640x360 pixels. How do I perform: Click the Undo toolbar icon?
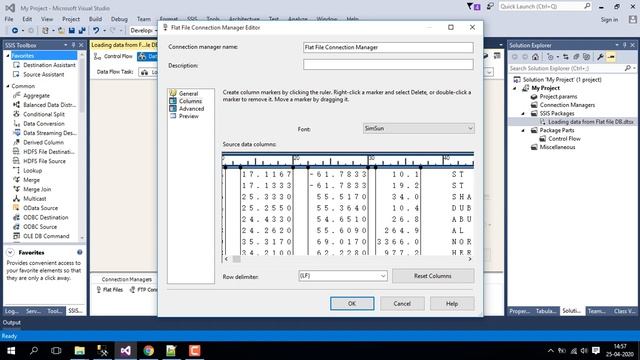pos(96,31)
